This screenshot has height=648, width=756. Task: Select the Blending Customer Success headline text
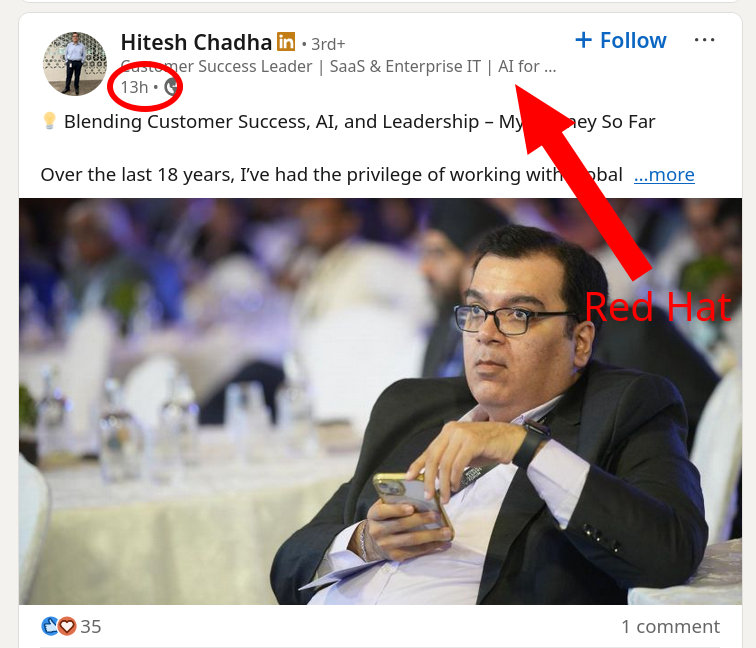point(360,122)
